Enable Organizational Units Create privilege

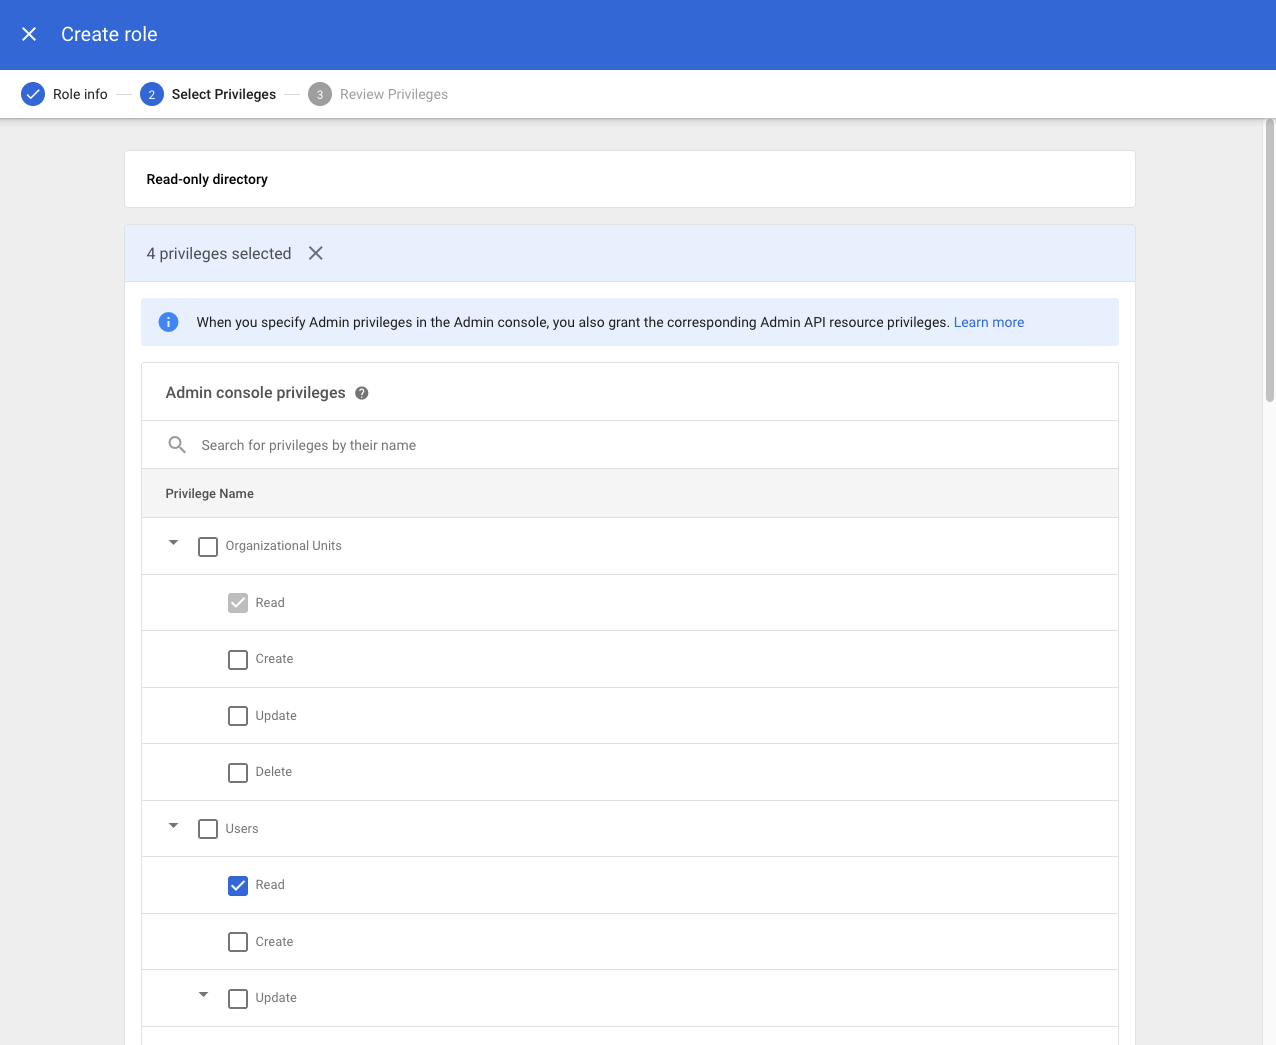coord(238,660)
